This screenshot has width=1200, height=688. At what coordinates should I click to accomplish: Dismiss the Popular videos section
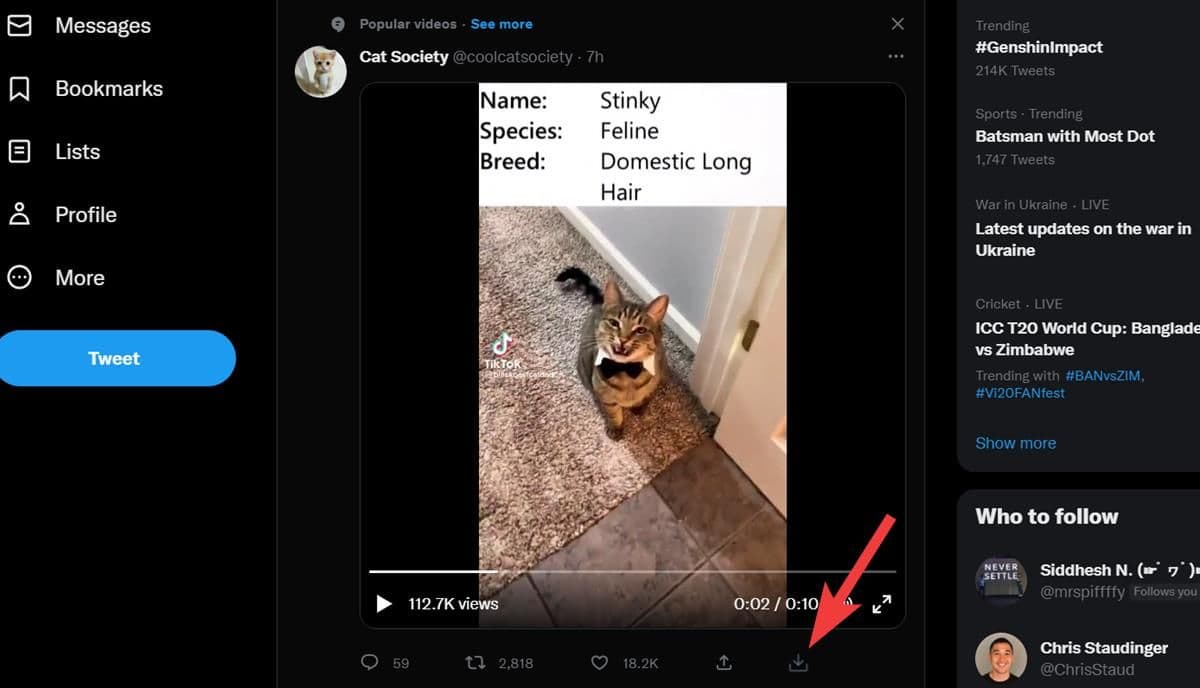[x=897, y=24]
